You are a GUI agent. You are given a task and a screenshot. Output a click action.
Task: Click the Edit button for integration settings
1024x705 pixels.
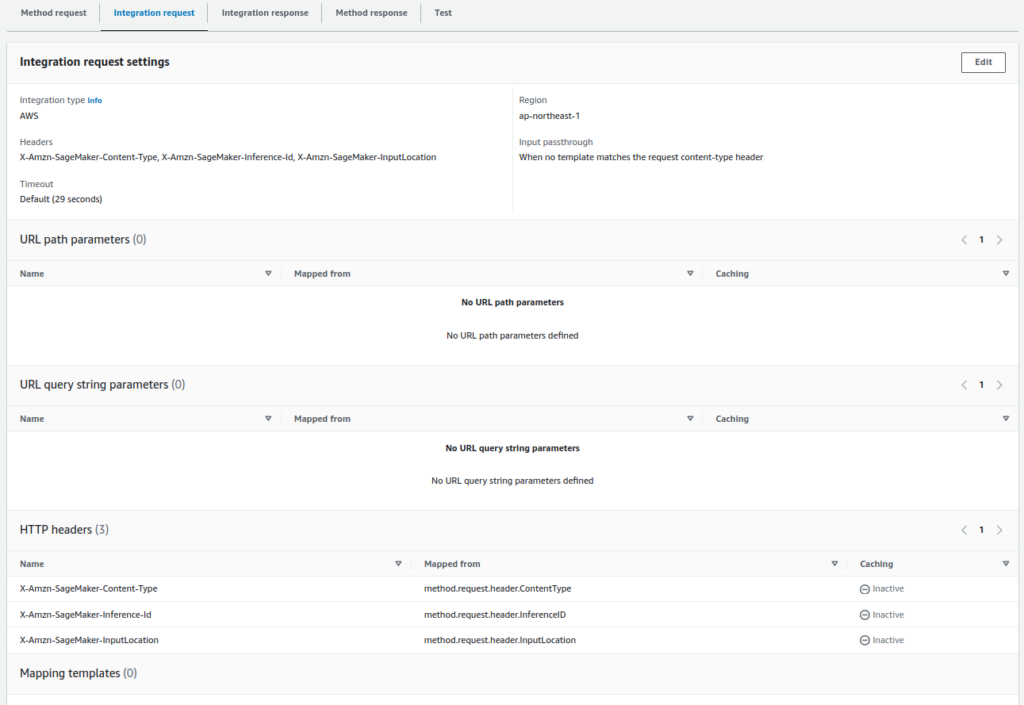pos(983,62)
